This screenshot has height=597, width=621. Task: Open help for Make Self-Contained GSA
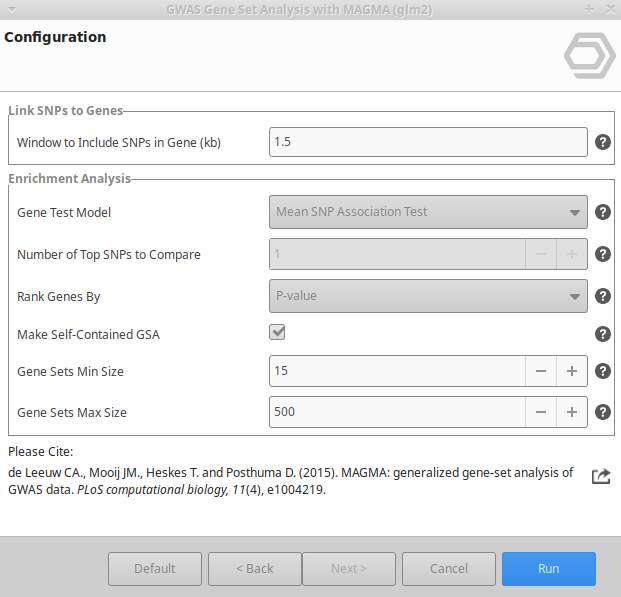pyautogui.click(x=602, y=334)
